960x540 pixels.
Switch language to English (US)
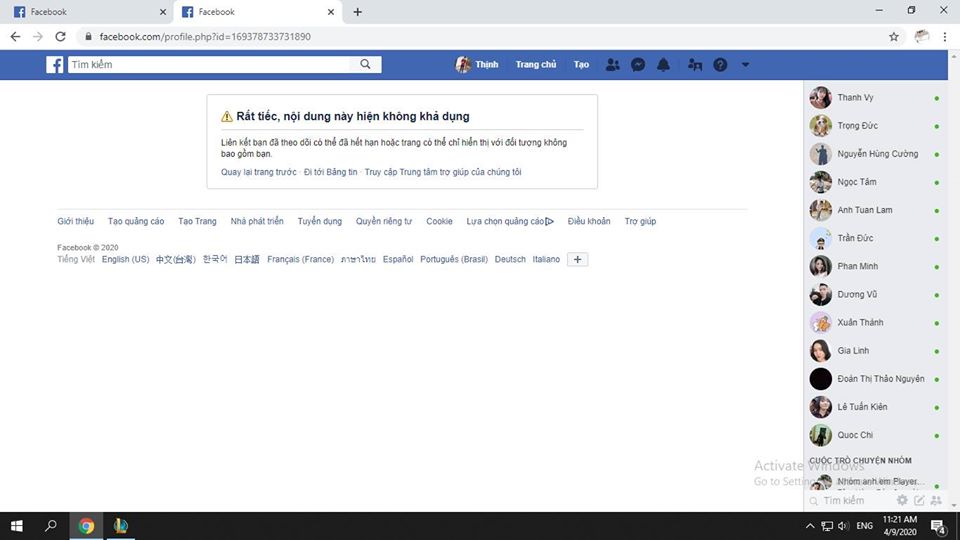tap(126, 260)
